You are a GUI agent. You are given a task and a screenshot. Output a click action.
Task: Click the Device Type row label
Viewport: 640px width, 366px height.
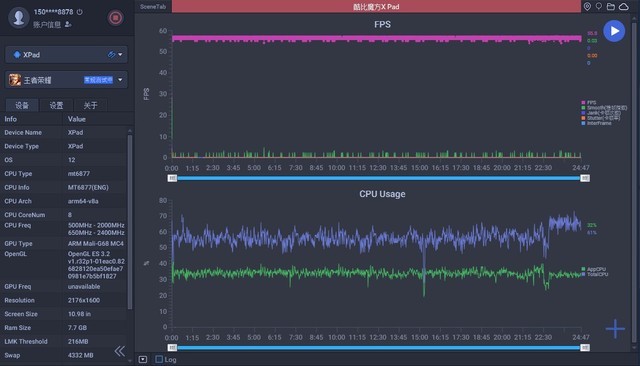(x=22, y=146)
